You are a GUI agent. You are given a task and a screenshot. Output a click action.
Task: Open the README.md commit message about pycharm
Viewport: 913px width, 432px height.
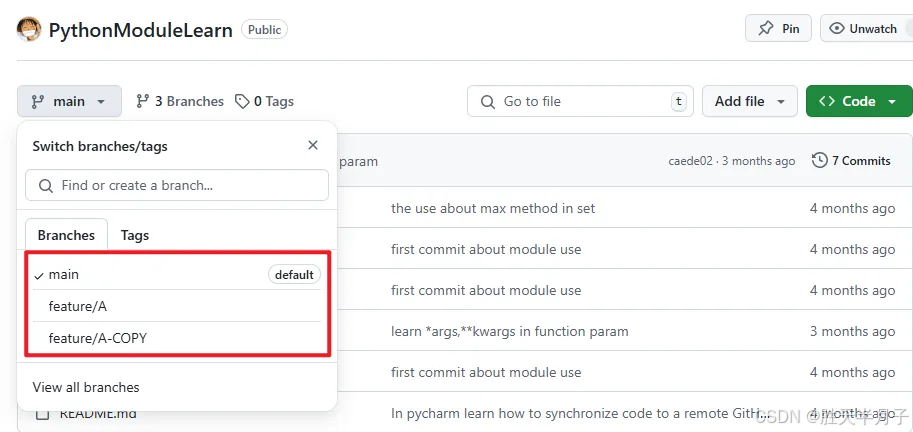[x=581, y=413]
